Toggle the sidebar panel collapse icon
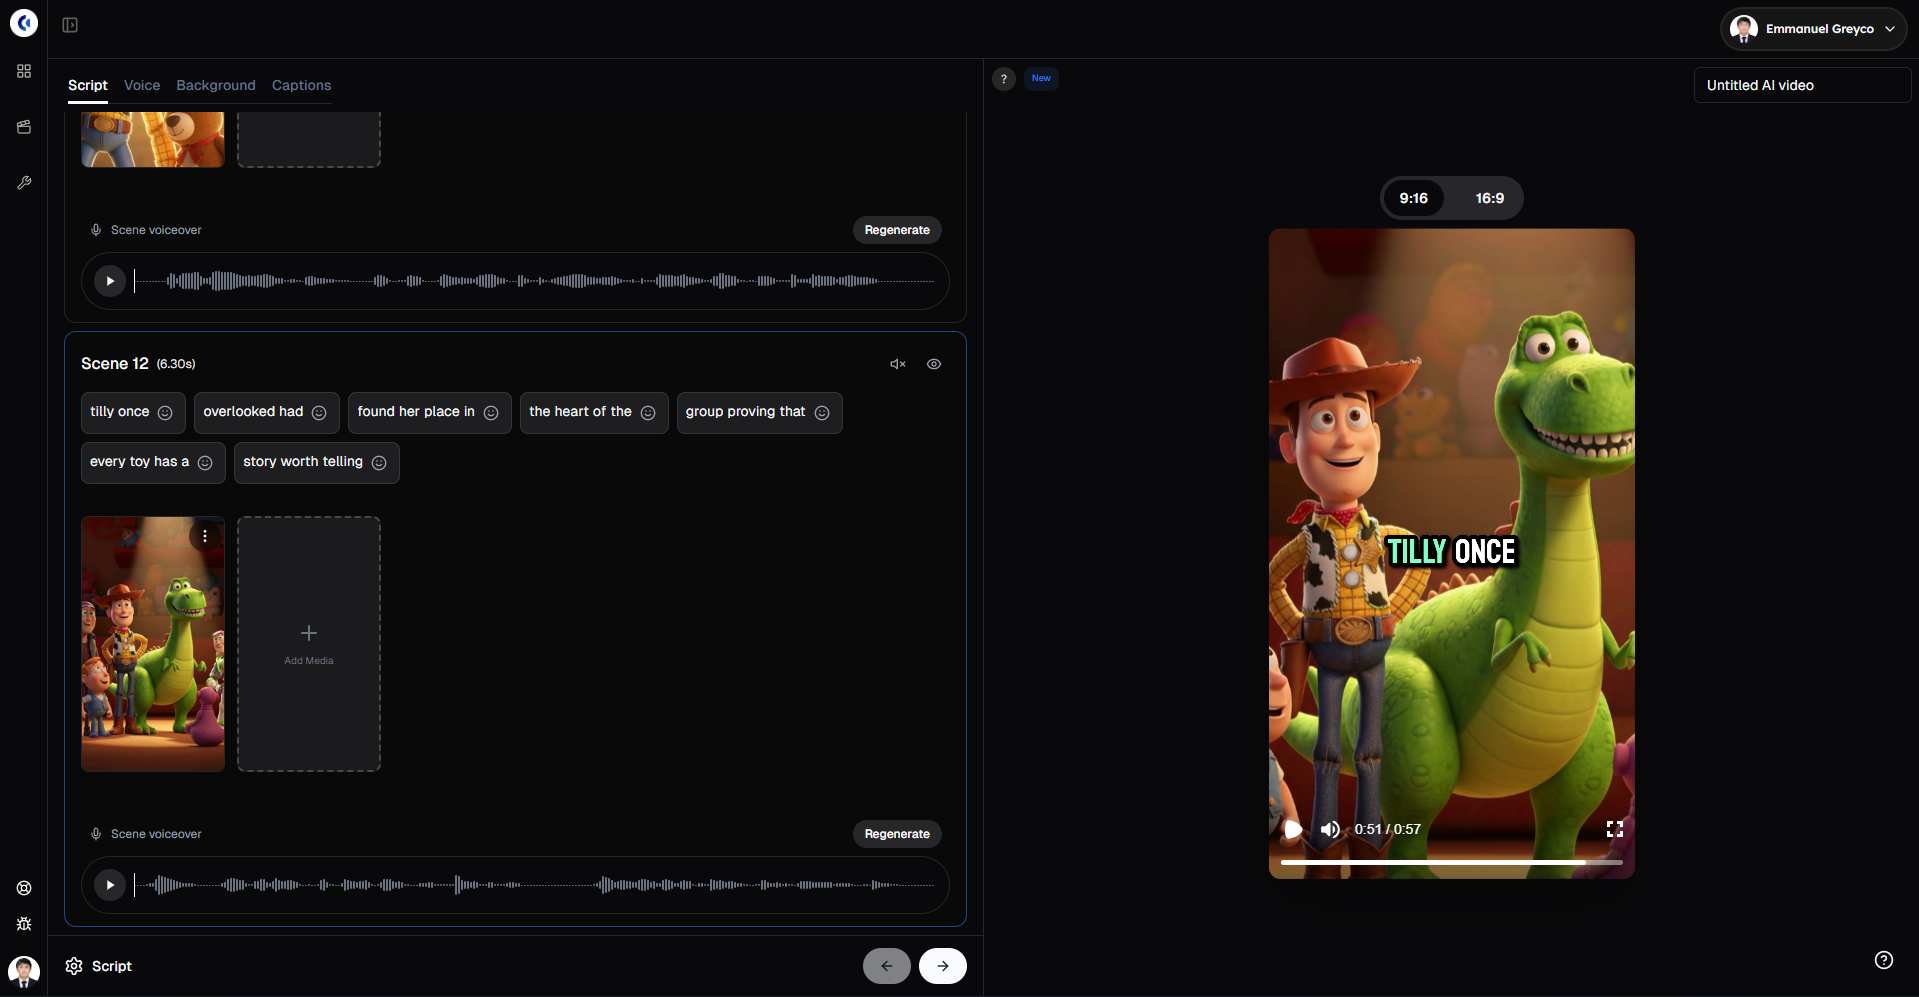 click(x=70, y=25)
